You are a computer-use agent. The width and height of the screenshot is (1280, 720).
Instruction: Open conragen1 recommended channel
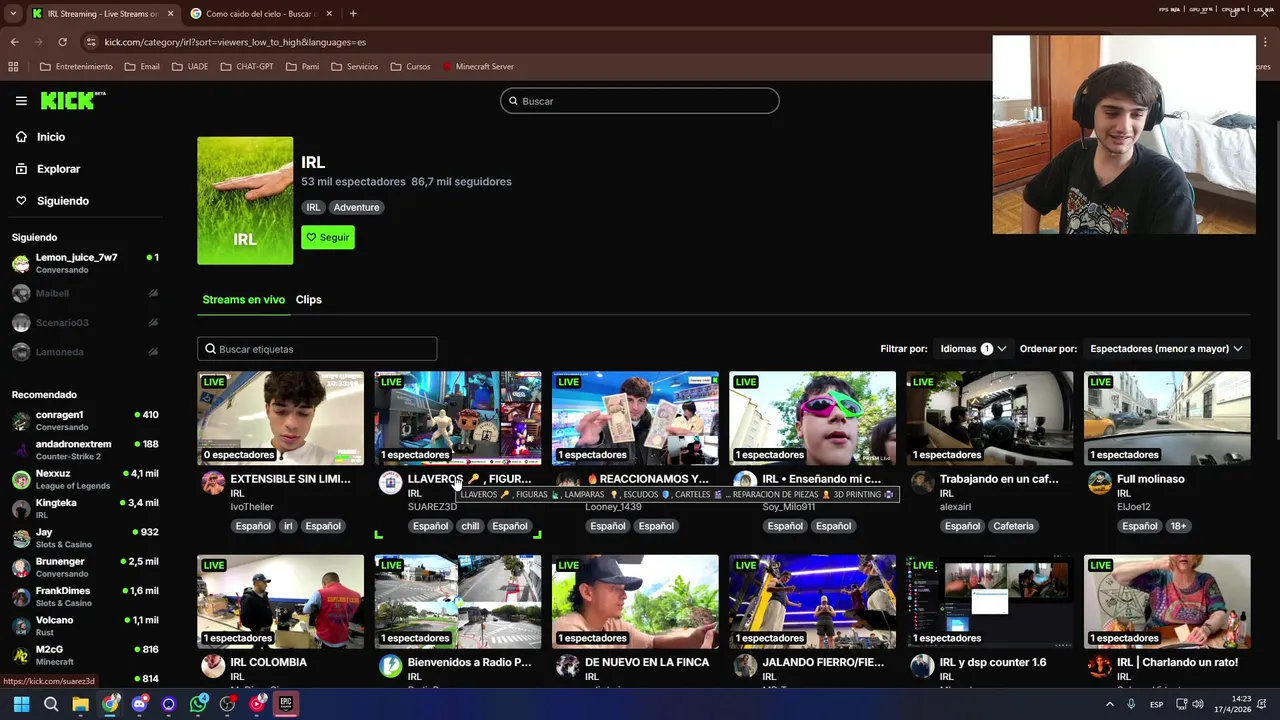point(85,420)
